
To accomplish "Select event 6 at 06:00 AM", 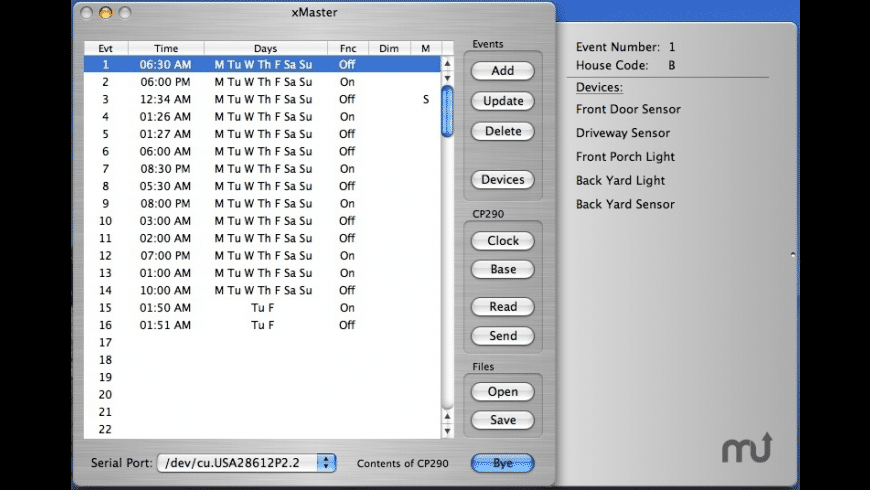I will tap(262, 151).
